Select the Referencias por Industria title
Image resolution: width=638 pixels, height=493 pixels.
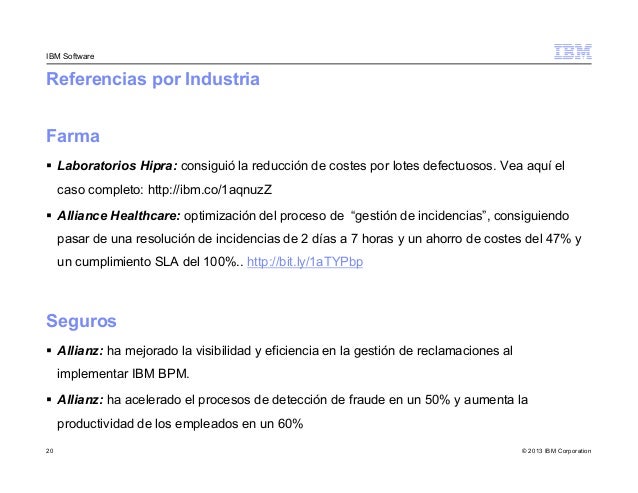pyautogui.click(x=153, y=79)
